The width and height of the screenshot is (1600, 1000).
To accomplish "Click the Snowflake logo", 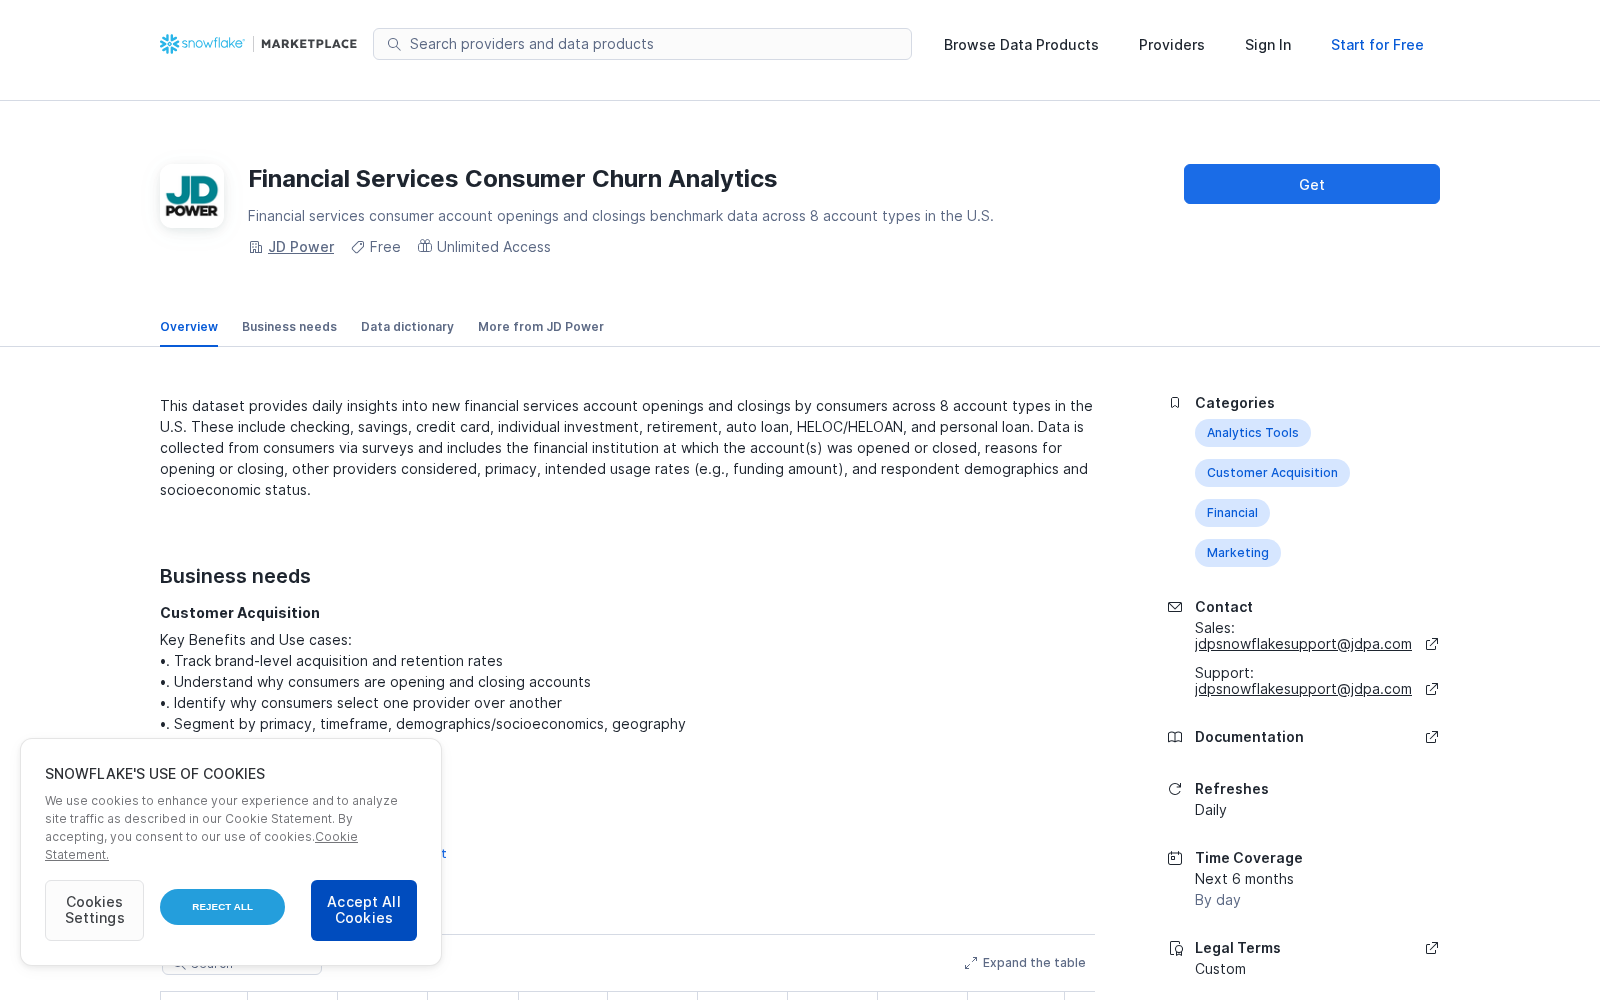I will tap(202, 44).
